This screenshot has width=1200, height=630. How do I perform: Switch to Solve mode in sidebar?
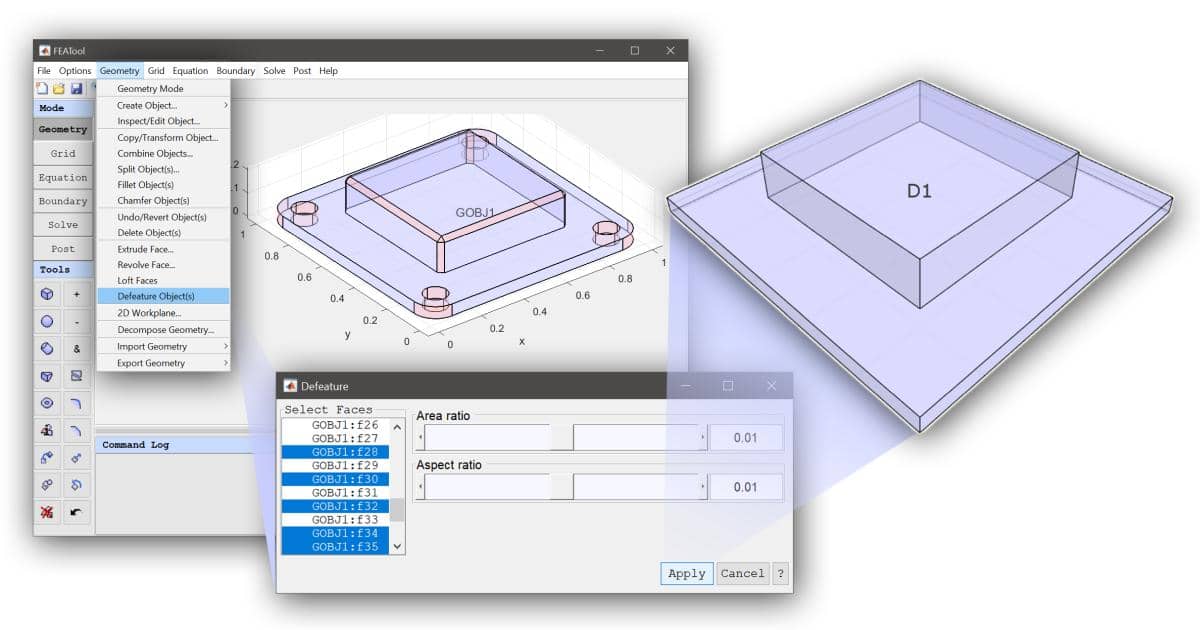(x=63, y=225)
